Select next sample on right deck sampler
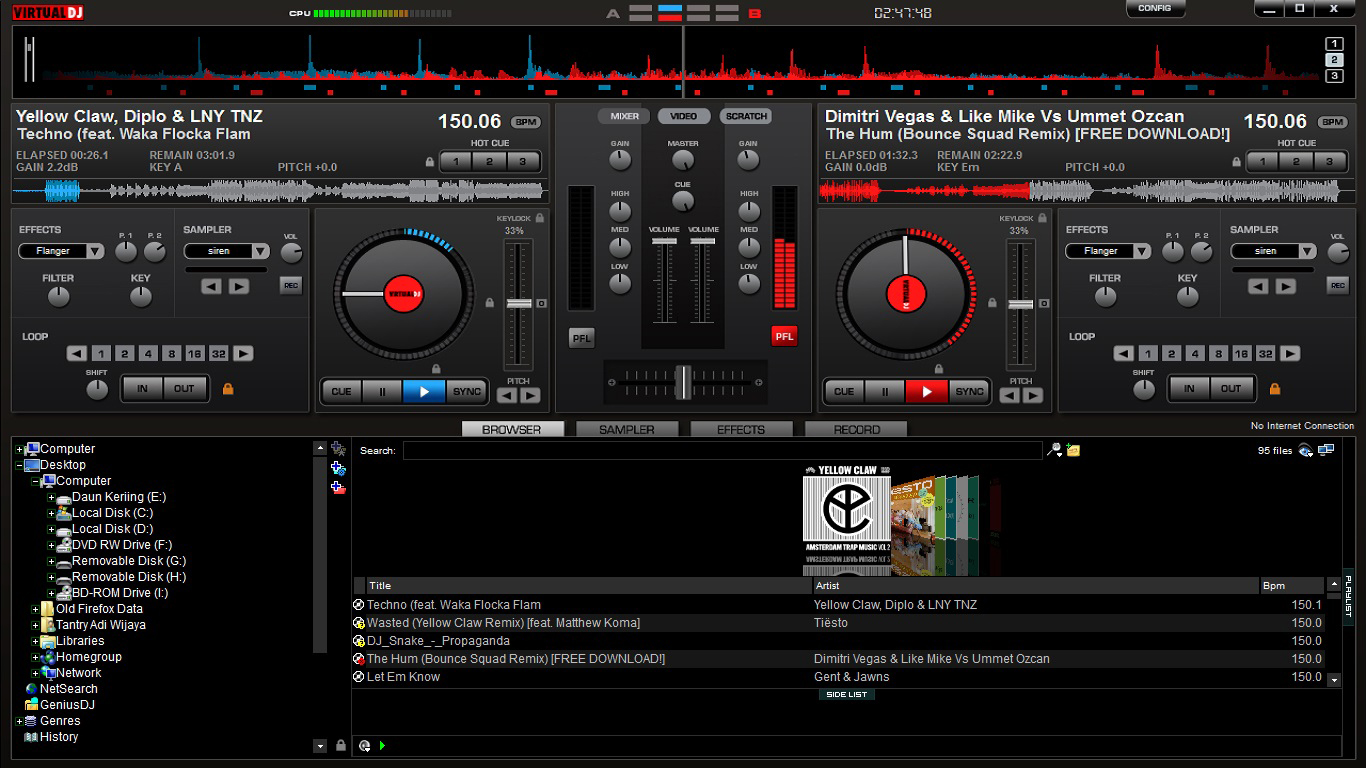Image resolution: width=1366 pixels, height=768 pixels. coord(1285,286)
